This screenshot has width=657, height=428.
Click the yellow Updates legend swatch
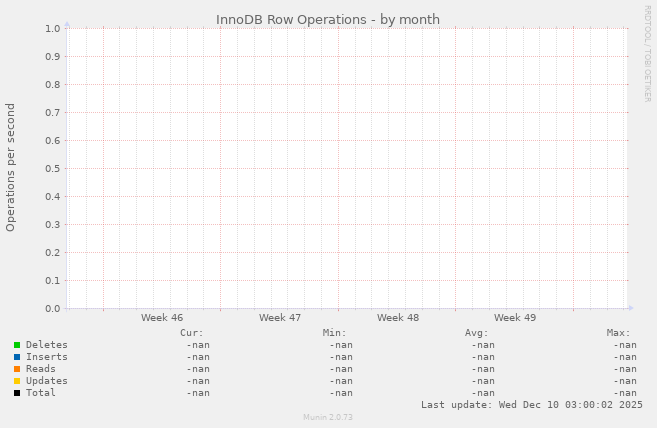[x=17, y=381]
